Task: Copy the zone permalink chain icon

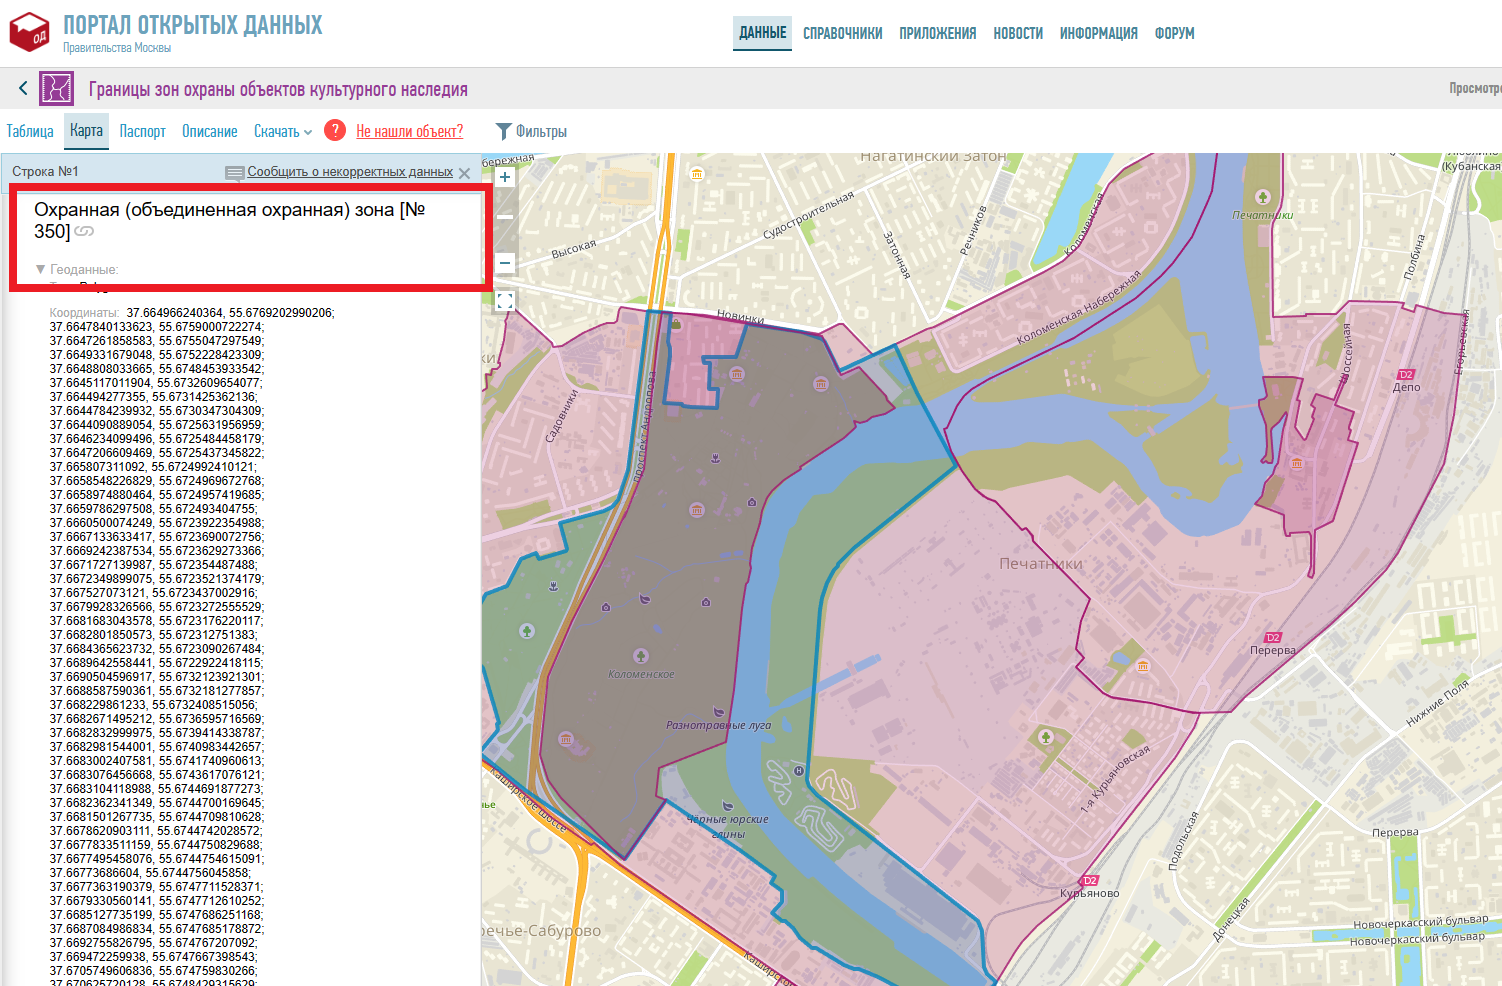Action: coord(85,232)
